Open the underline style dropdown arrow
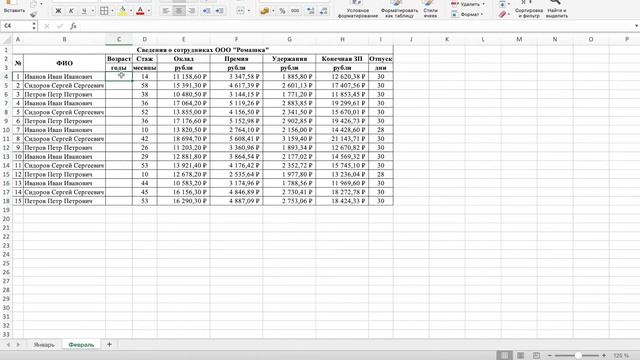The height and width of the screenshot is (360, 640). coord(92,11)
